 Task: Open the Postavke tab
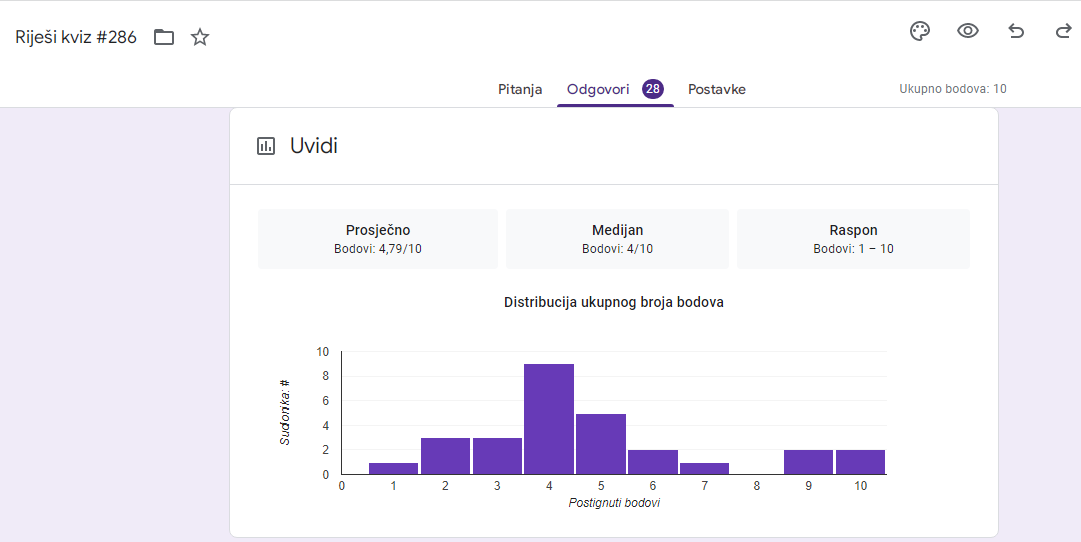click(716, 89)
